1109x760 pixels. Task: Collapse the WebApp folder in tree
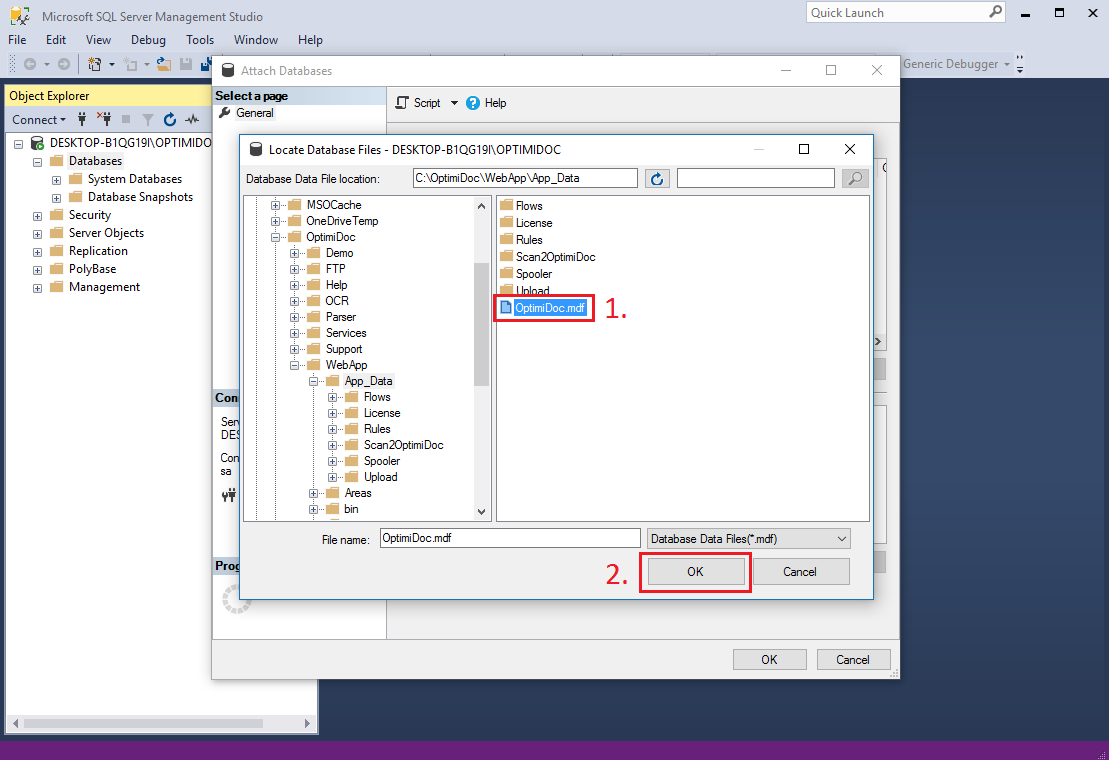[x=296, y=365]
